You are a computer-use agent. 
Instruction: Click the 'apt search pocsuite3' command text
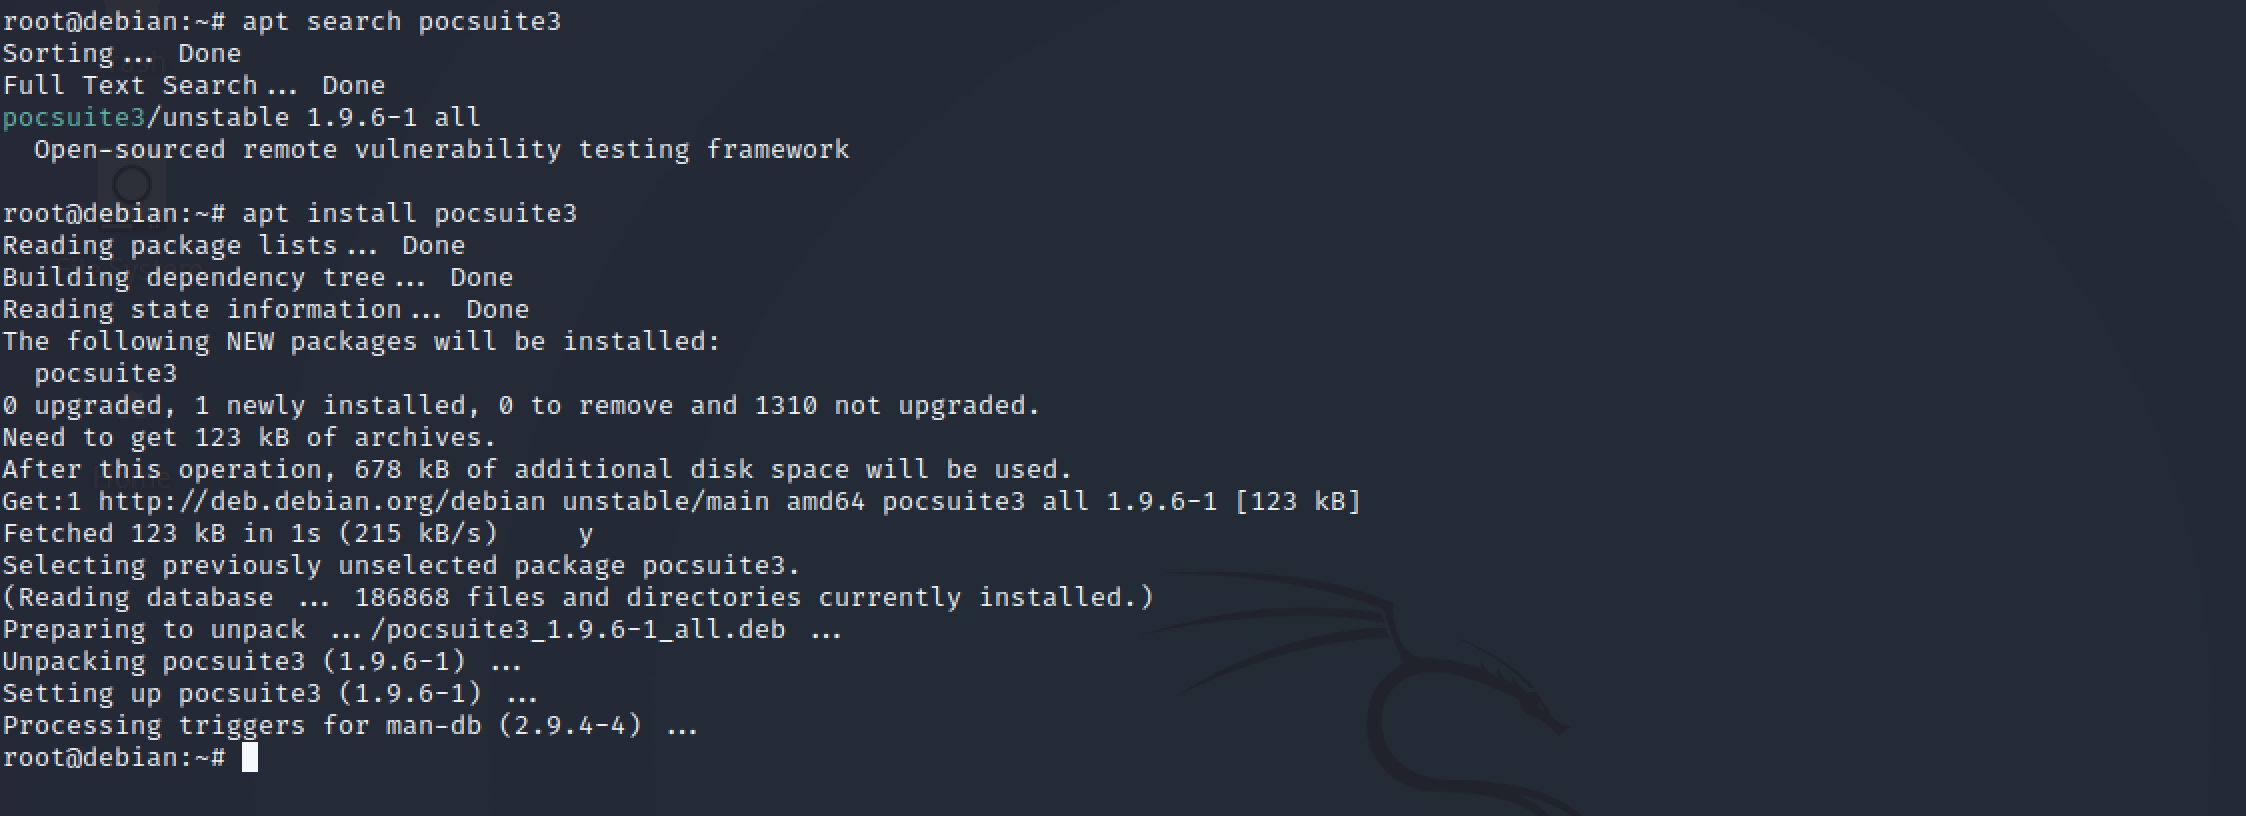402,21
